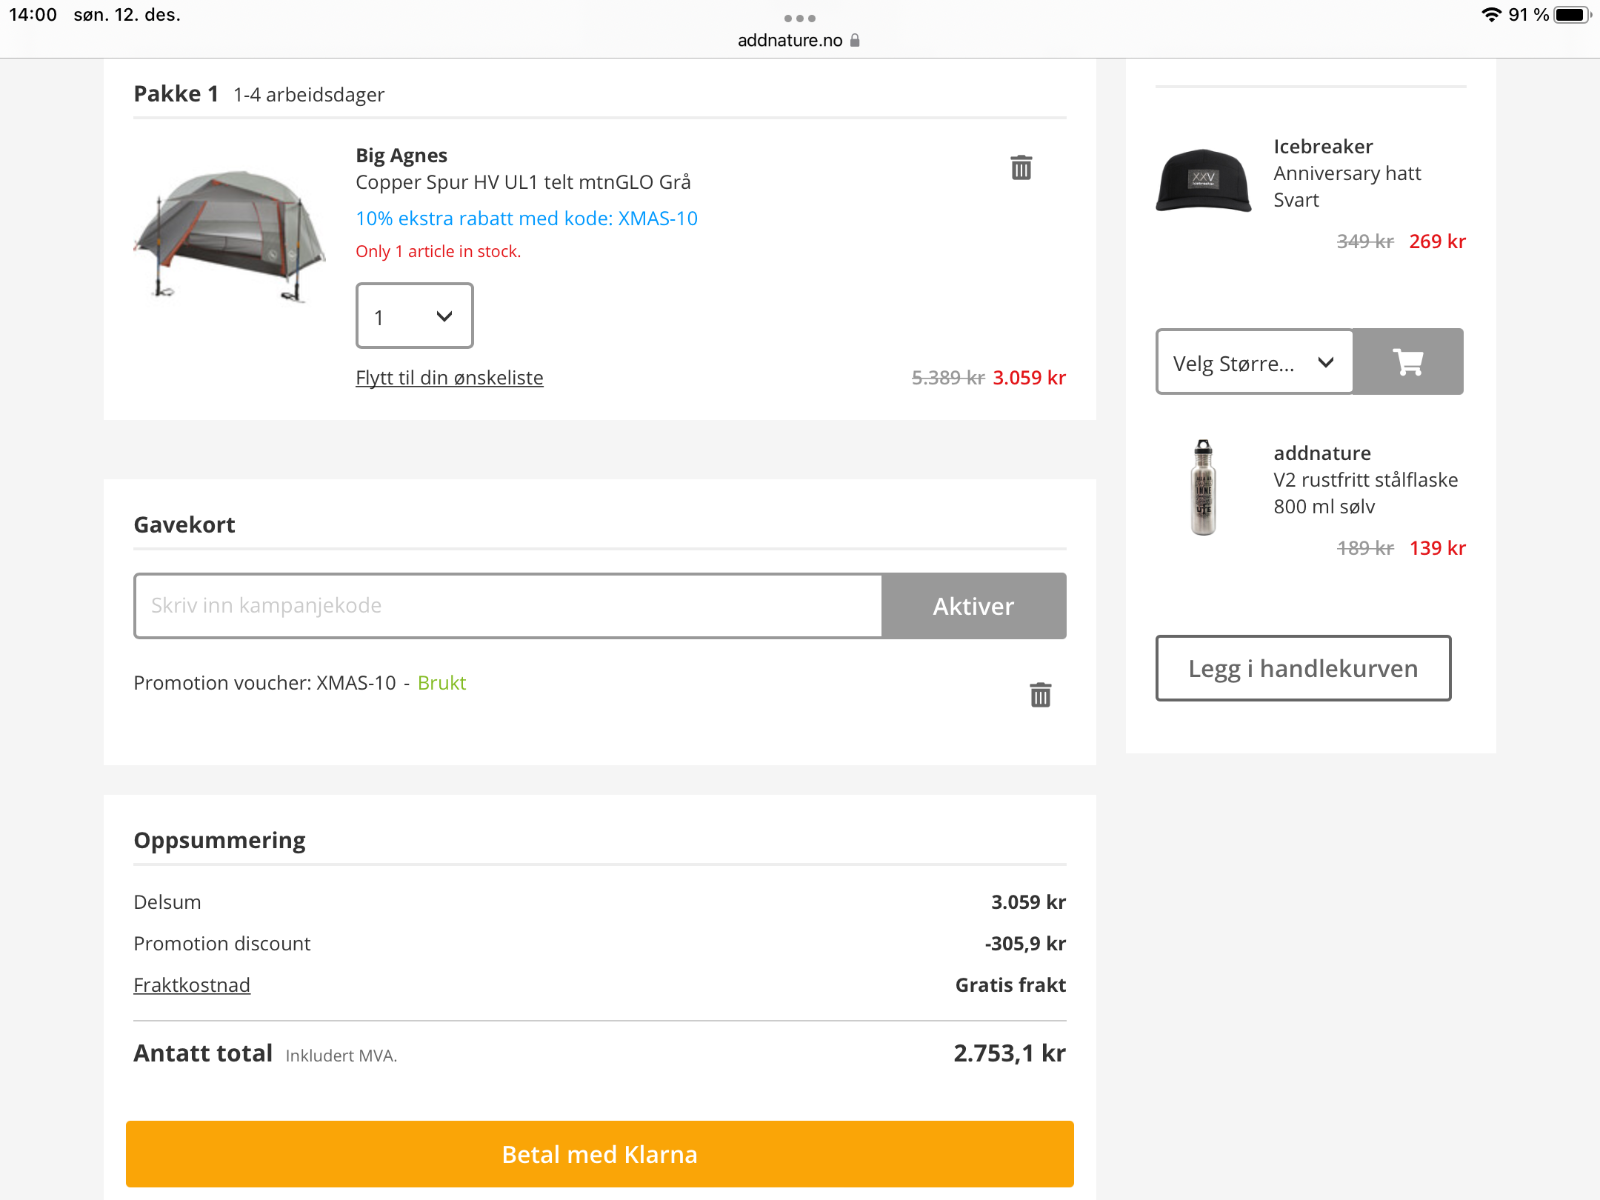Image resolution: width=1600 pixels, height=1200 pixels.
Task: Tap the battery status indicator
Action: click(1571, 15)
